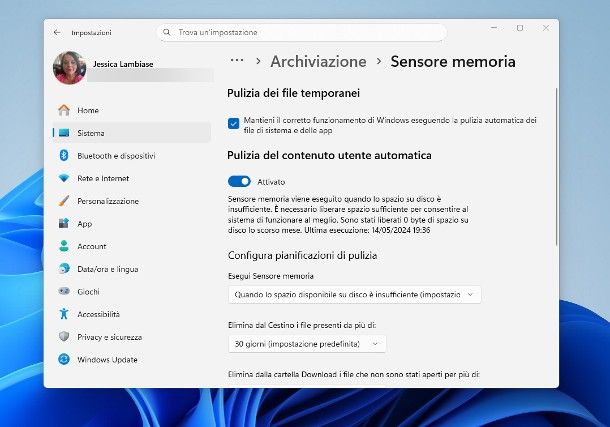The height and width of the screenshot is (427, 610).
Task: Click Jessica Lambiase user name
Action: click(x=123, y=64)
